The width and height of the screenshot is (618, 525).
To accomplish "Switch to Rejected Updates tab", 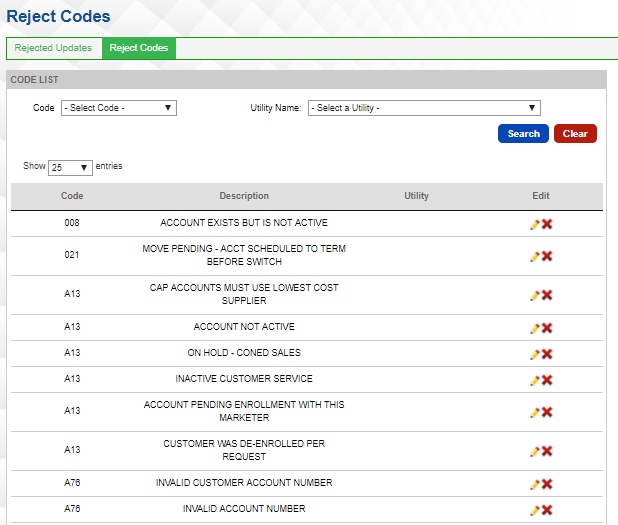I will pyautogui.click(x=53, y=48).
